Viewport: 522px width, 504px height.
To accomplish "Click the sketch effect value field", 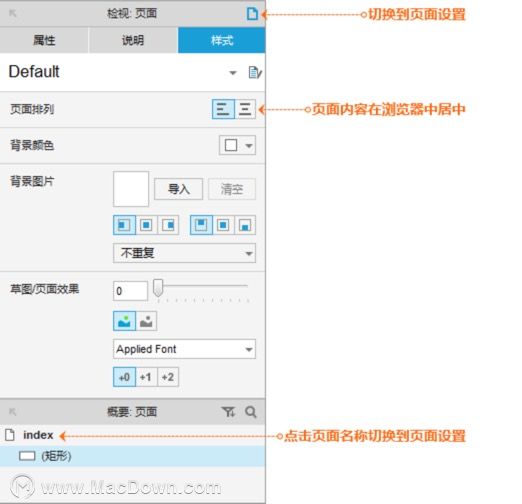I will point(130,291).
